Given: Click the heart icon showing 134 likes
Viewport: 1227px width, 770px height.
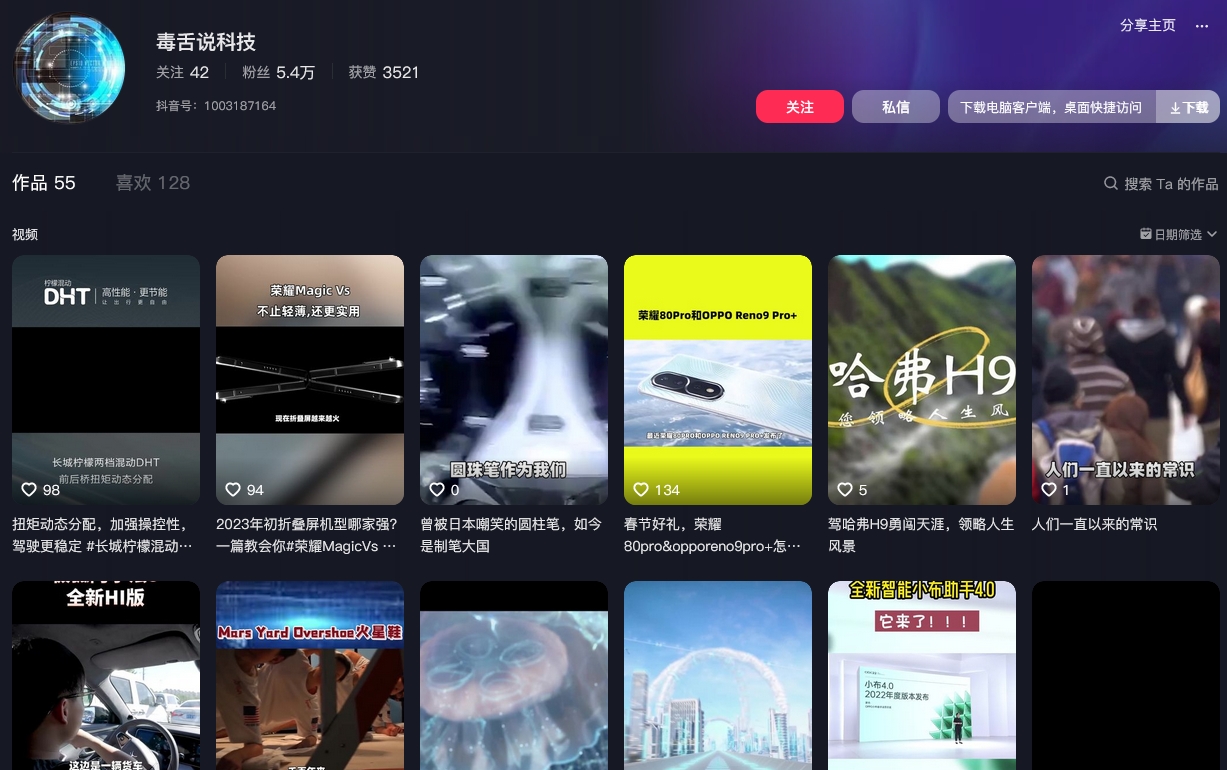Looking at the screenshot, I should (x=641, y=490).
